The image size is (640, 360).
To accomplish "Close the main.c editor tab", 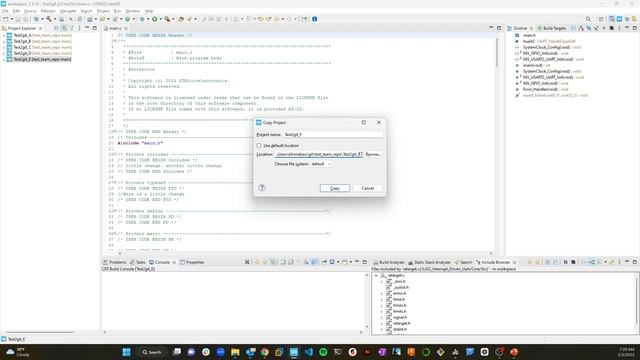I will coord(126,28).
